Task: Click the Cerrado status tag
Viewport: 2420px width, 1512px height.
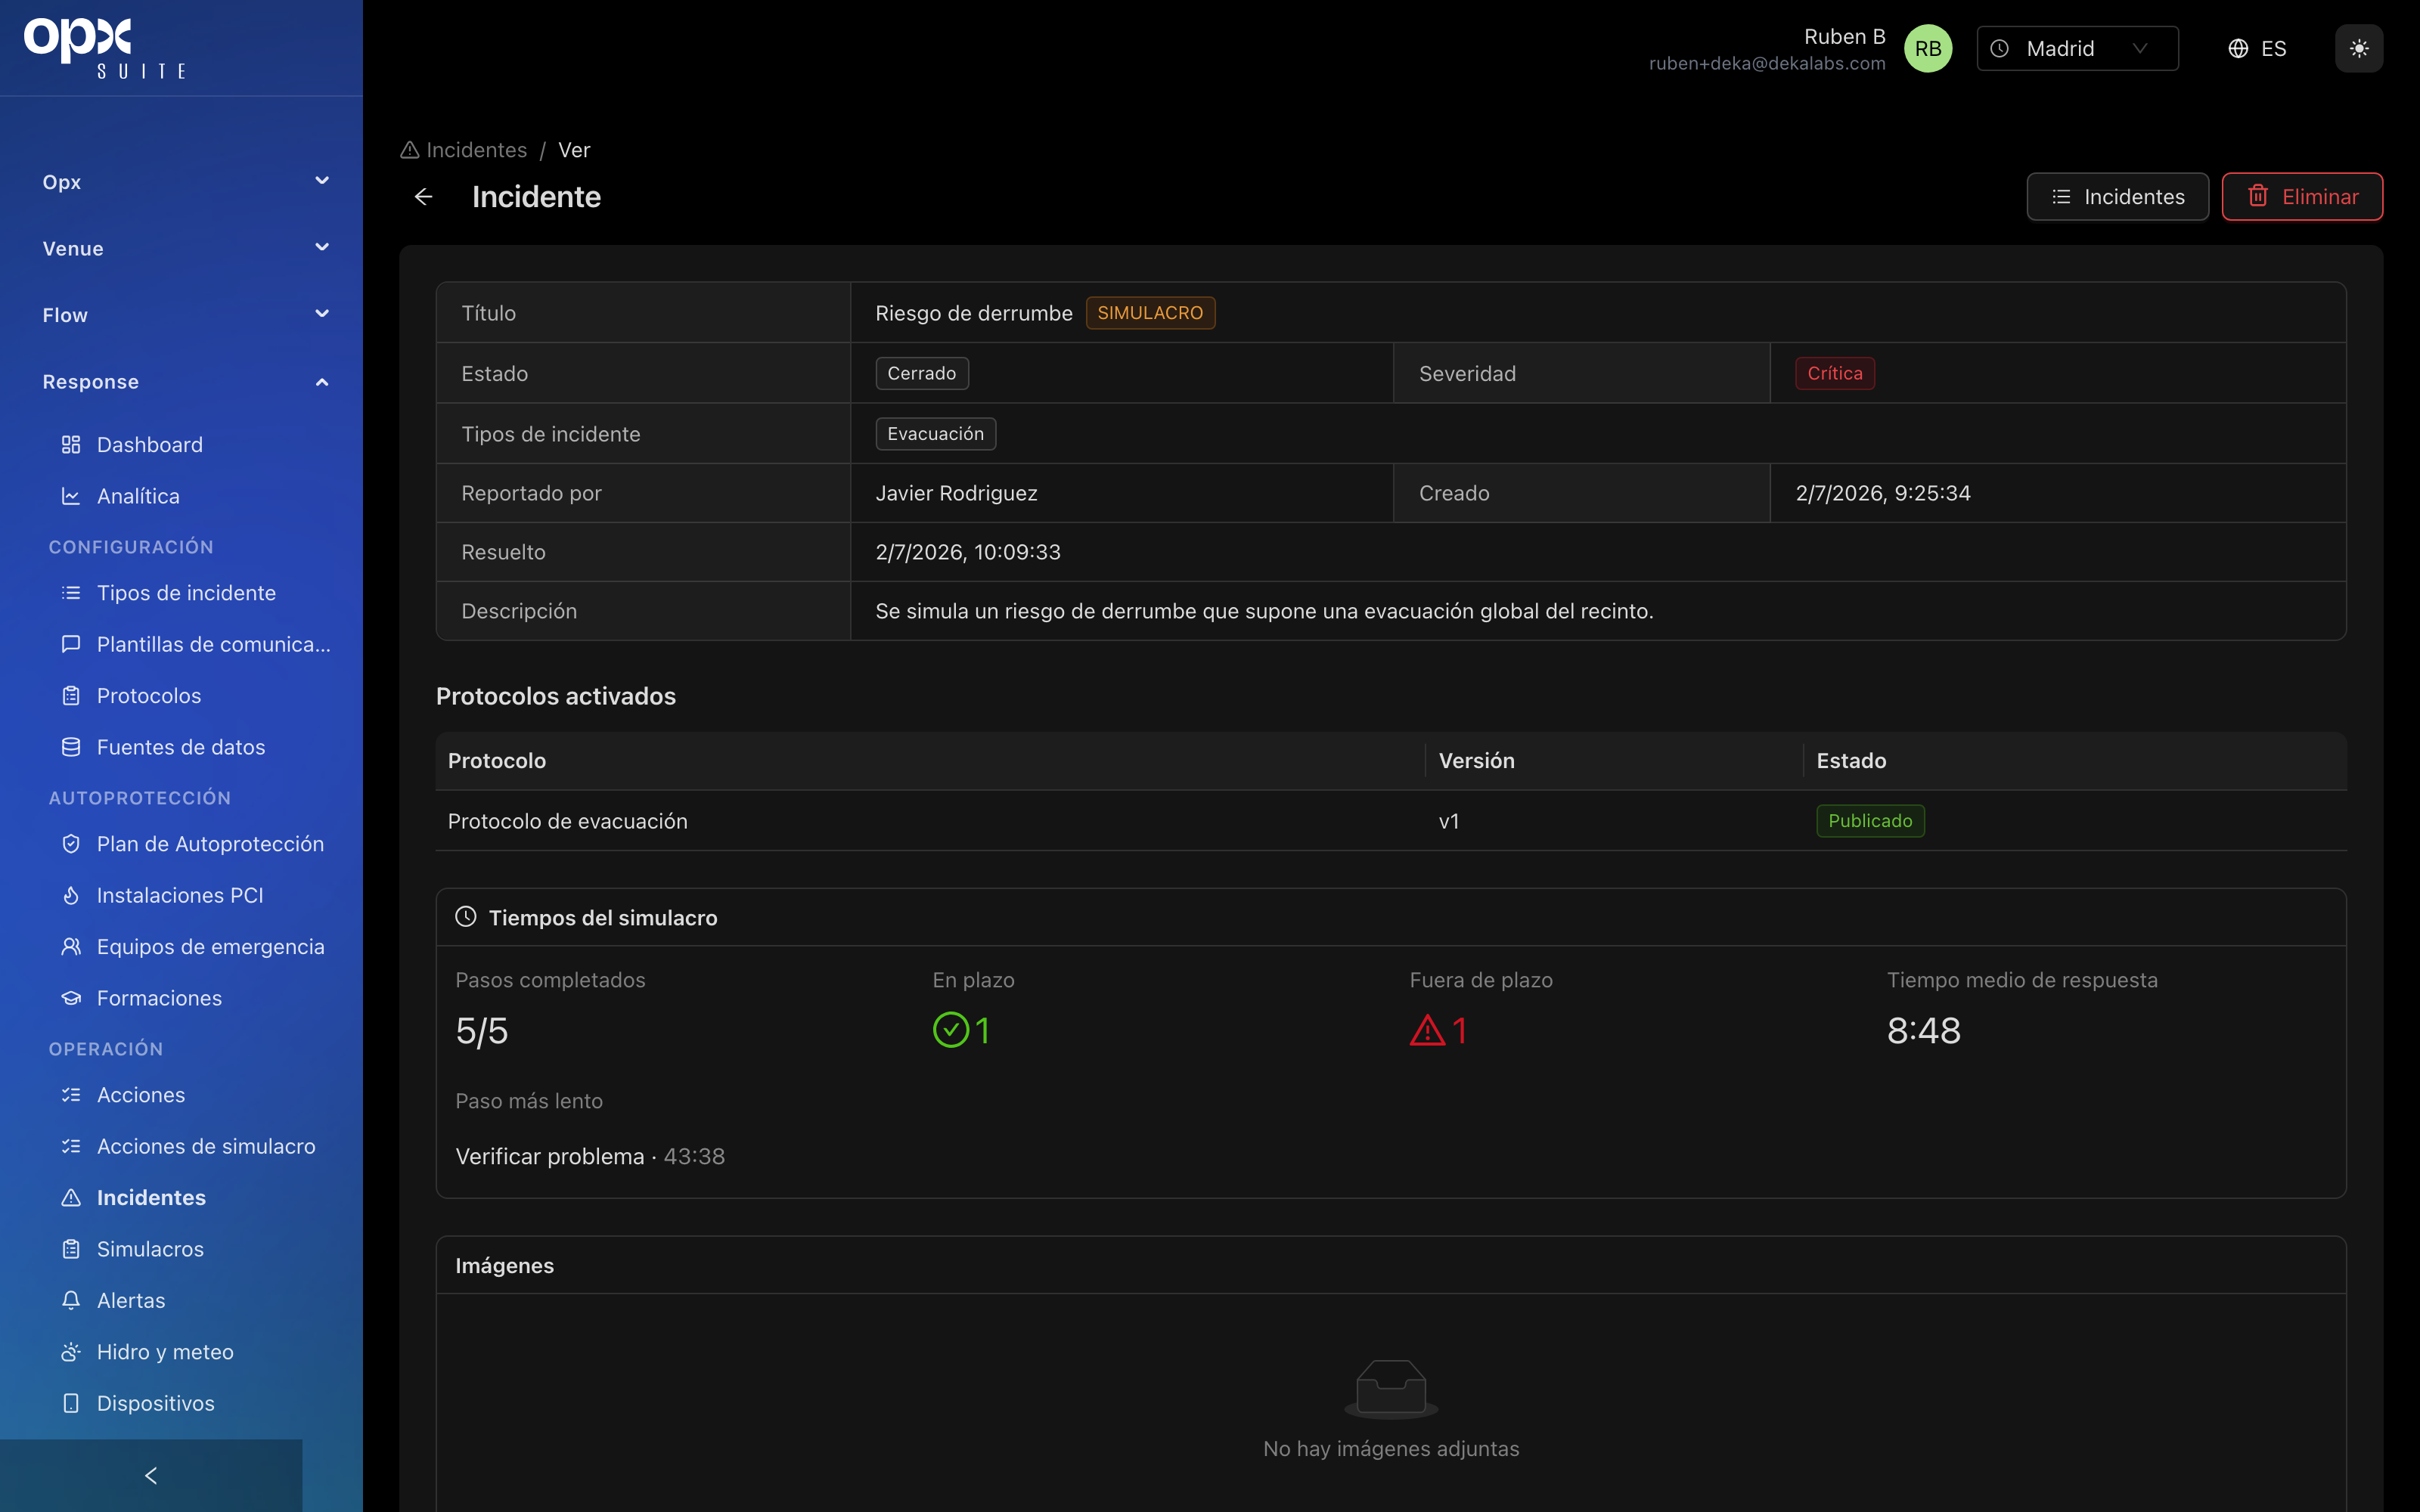Action: click(x=921, y=373)
